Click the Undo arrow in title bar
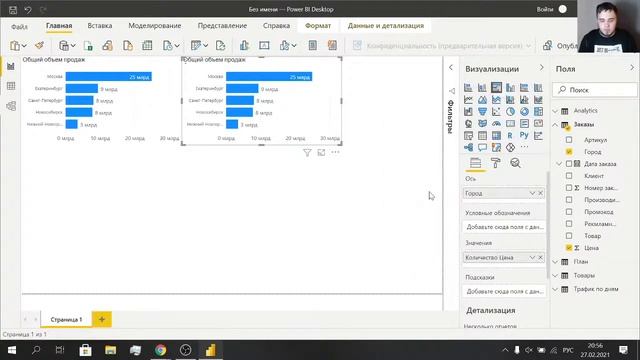 (28, 9)
